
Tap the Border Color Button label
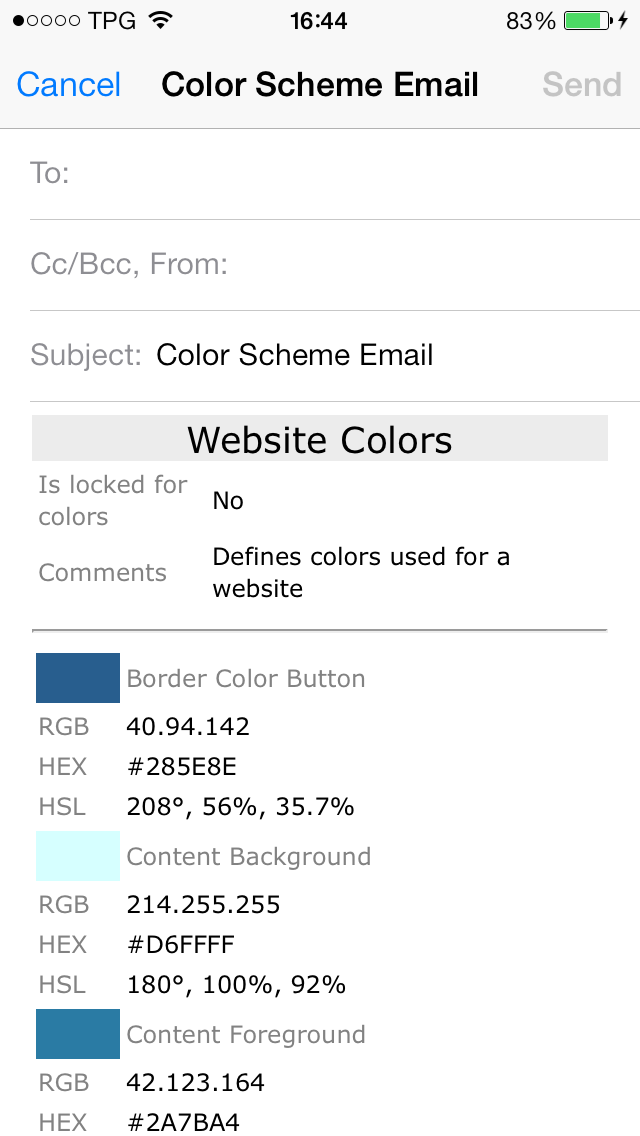[246, 679]
